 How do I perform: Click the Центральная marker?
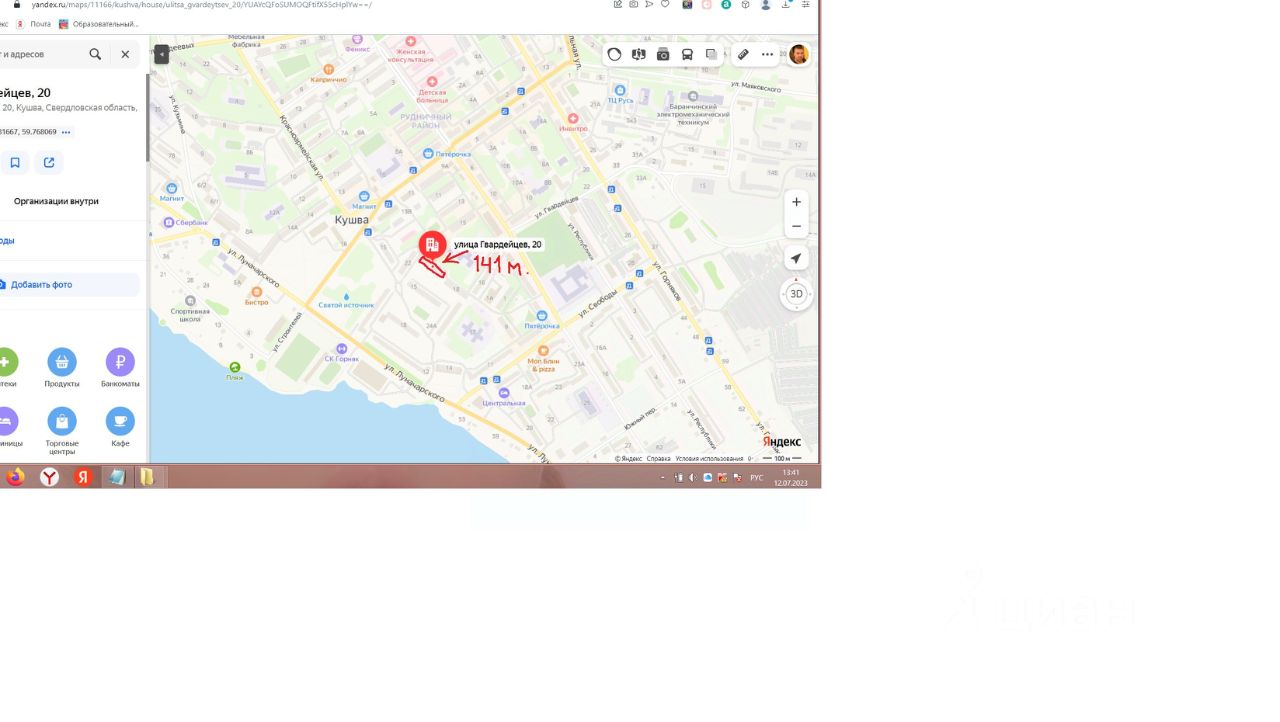(x=504, y=393)
